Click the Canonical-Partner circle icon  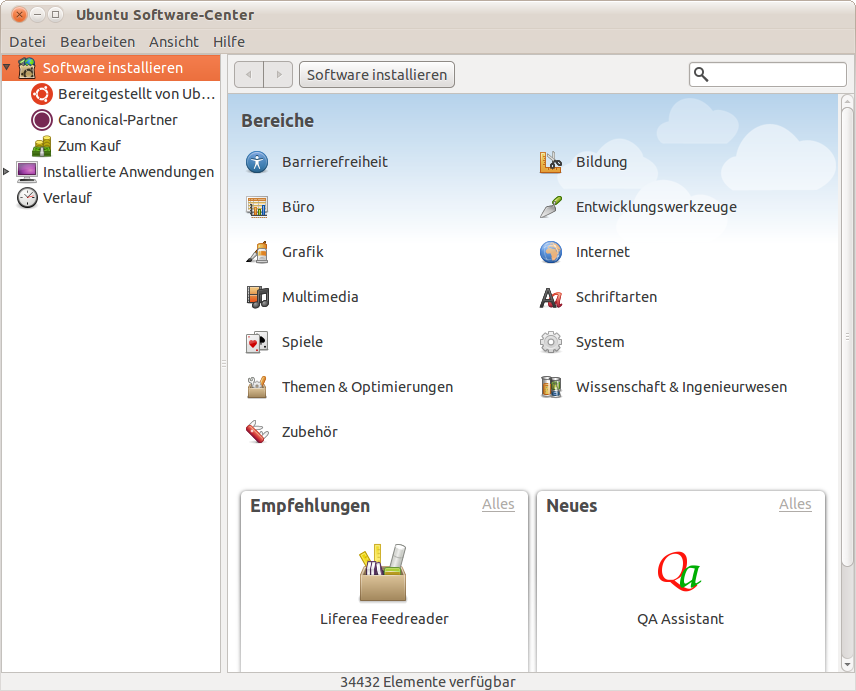(42, 120)
